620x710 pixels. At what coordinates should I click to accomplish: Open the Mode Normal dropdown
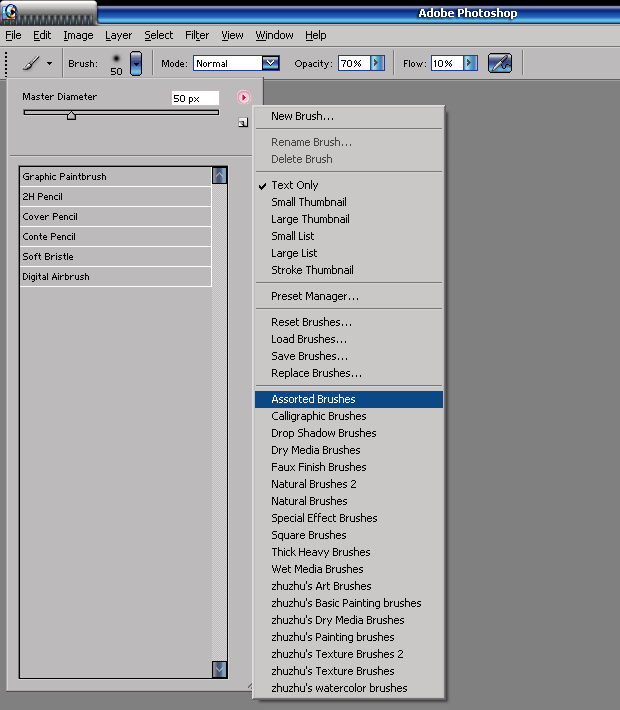(236, 63)
